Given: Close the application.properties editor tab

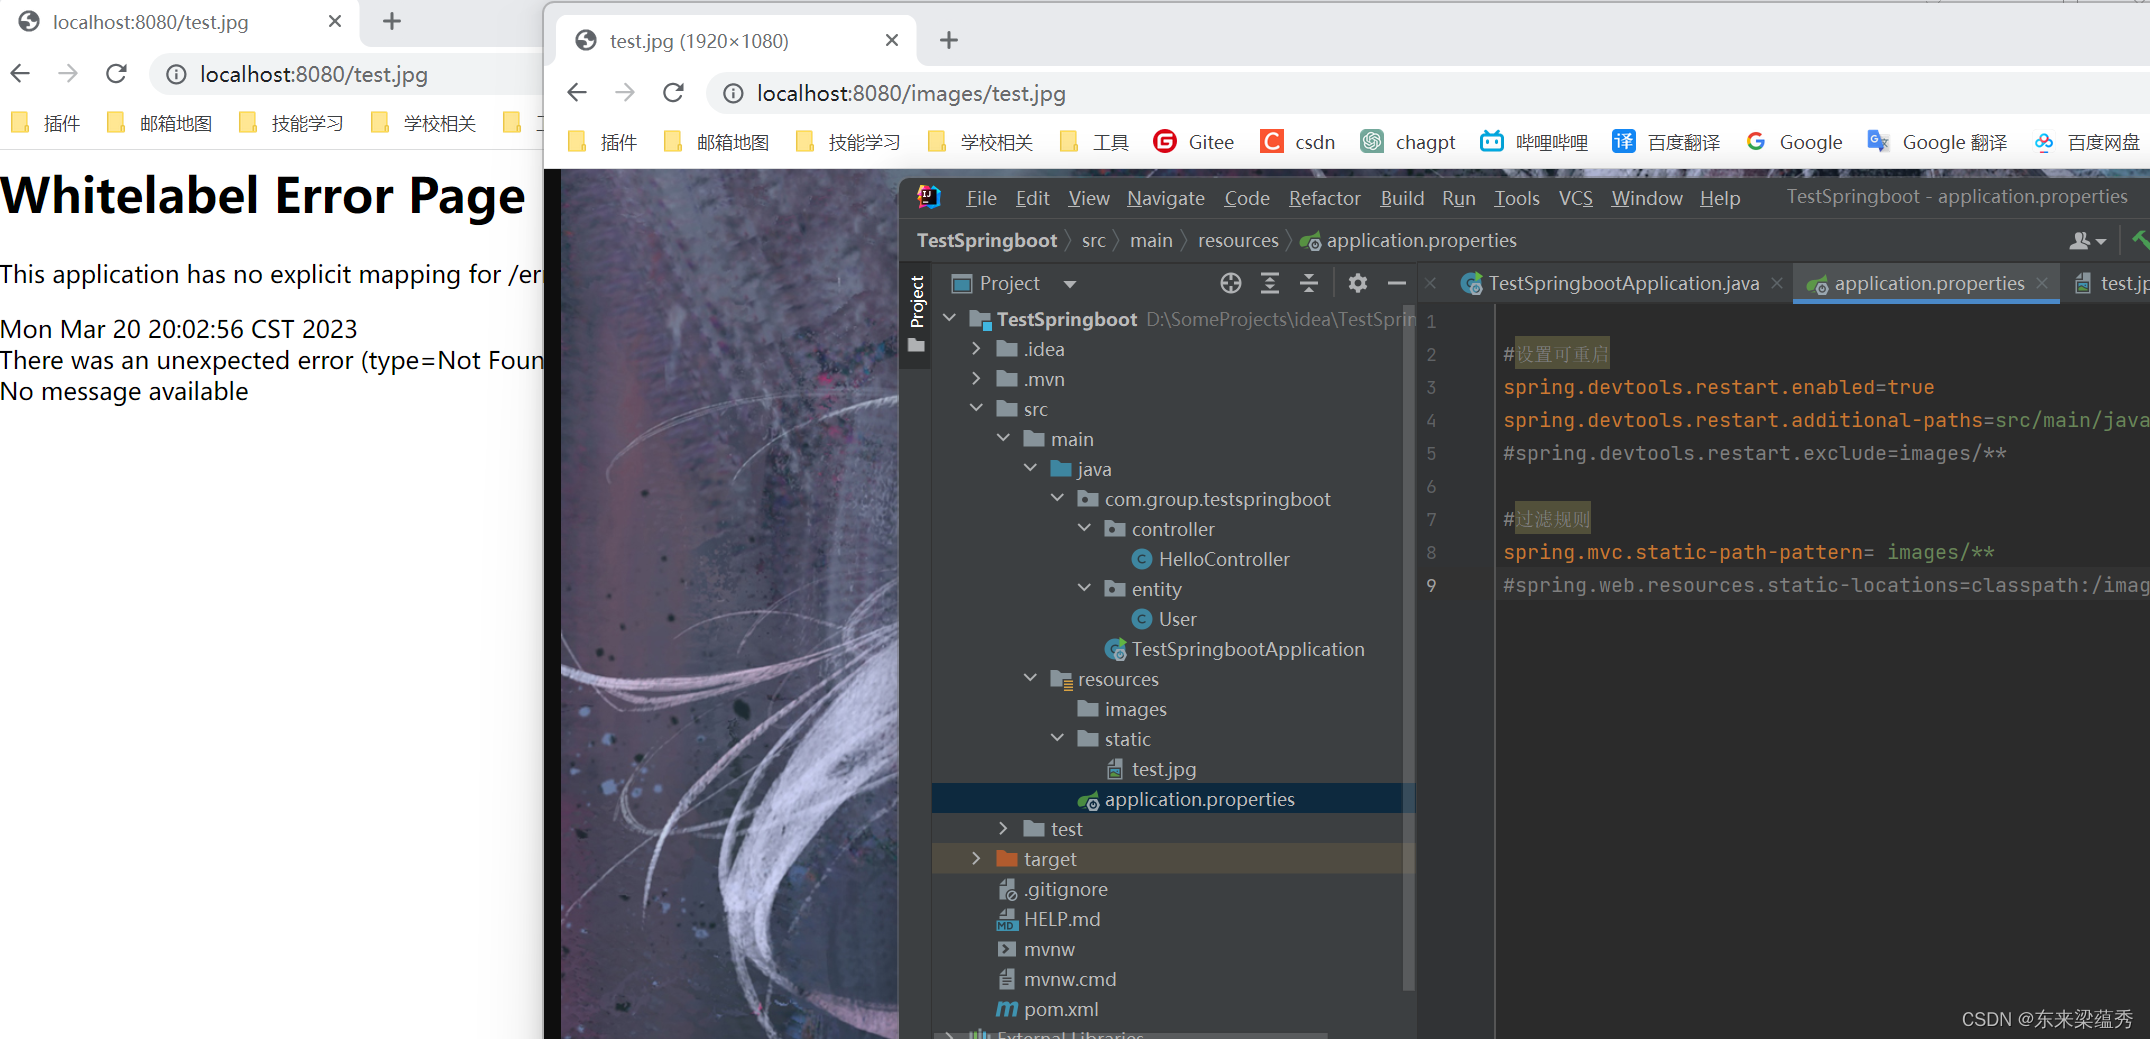Looking at the screenshot, I should tap(2042, 284).
